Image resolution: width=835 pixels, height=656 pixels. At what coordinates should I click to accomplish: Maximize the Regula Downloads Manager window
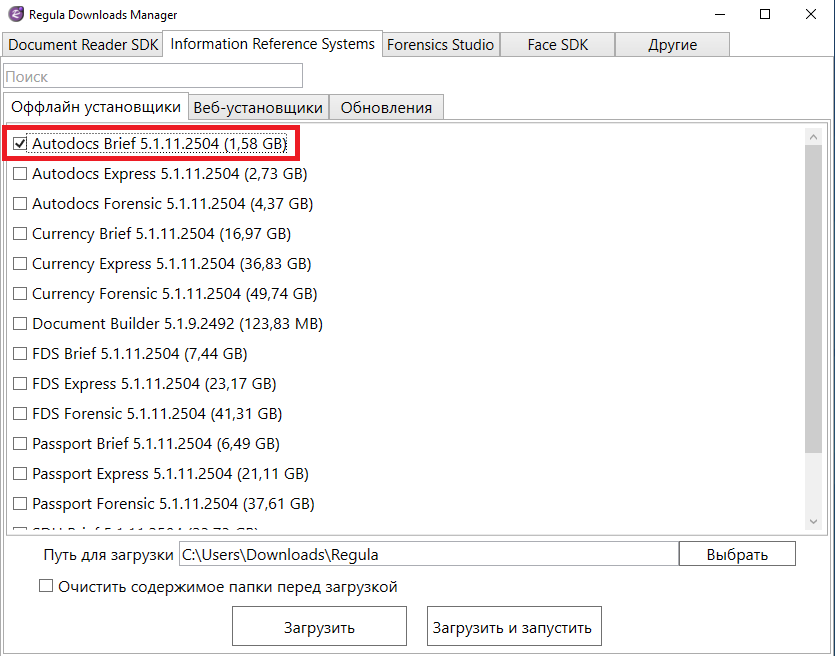(765, 14)
